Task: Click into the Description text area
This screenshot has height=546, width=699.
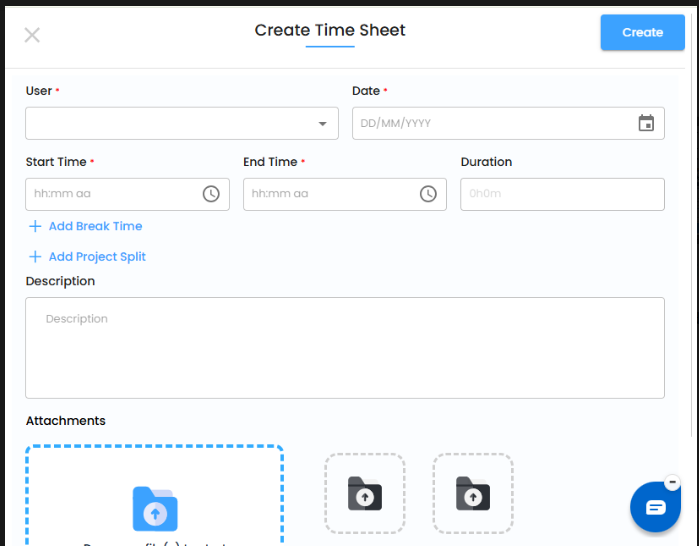Action: tap(345, 348)
